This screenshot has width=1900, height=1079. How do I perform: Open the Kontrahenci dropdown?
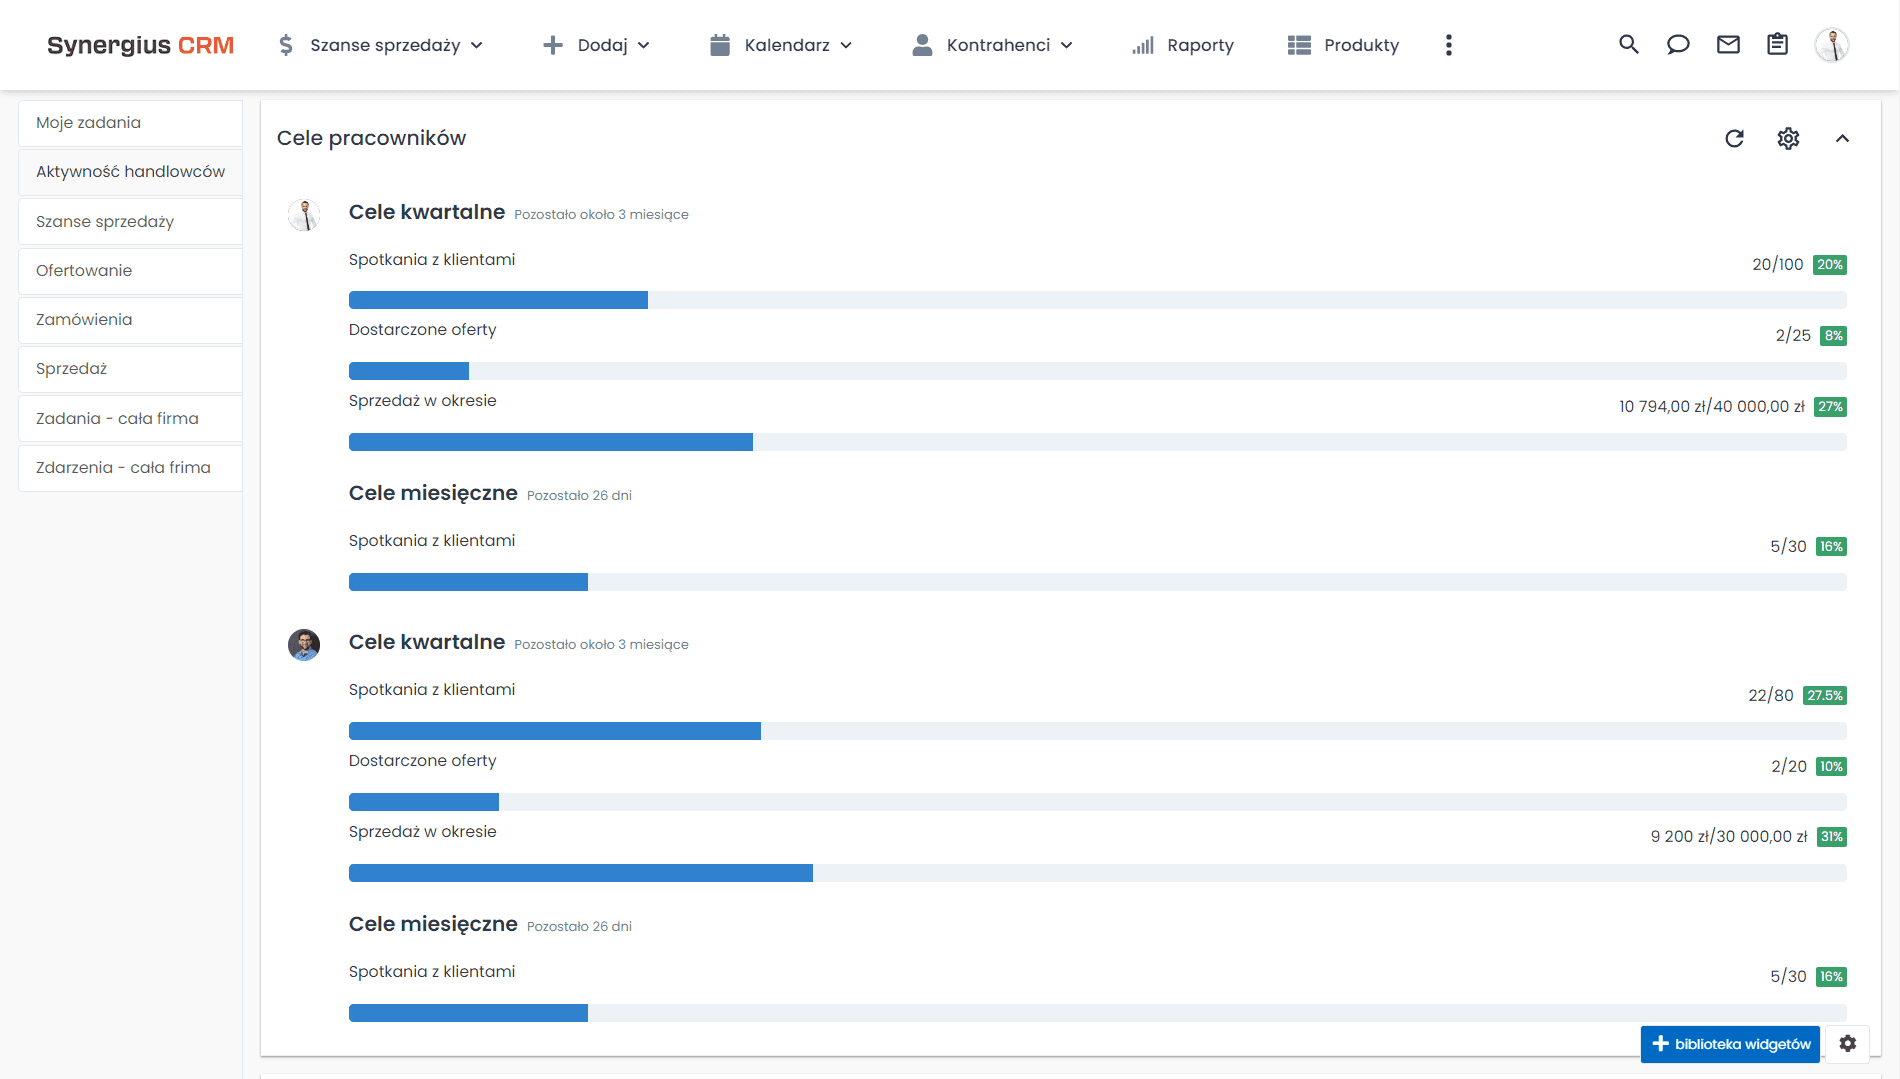(x=992, y=45)
